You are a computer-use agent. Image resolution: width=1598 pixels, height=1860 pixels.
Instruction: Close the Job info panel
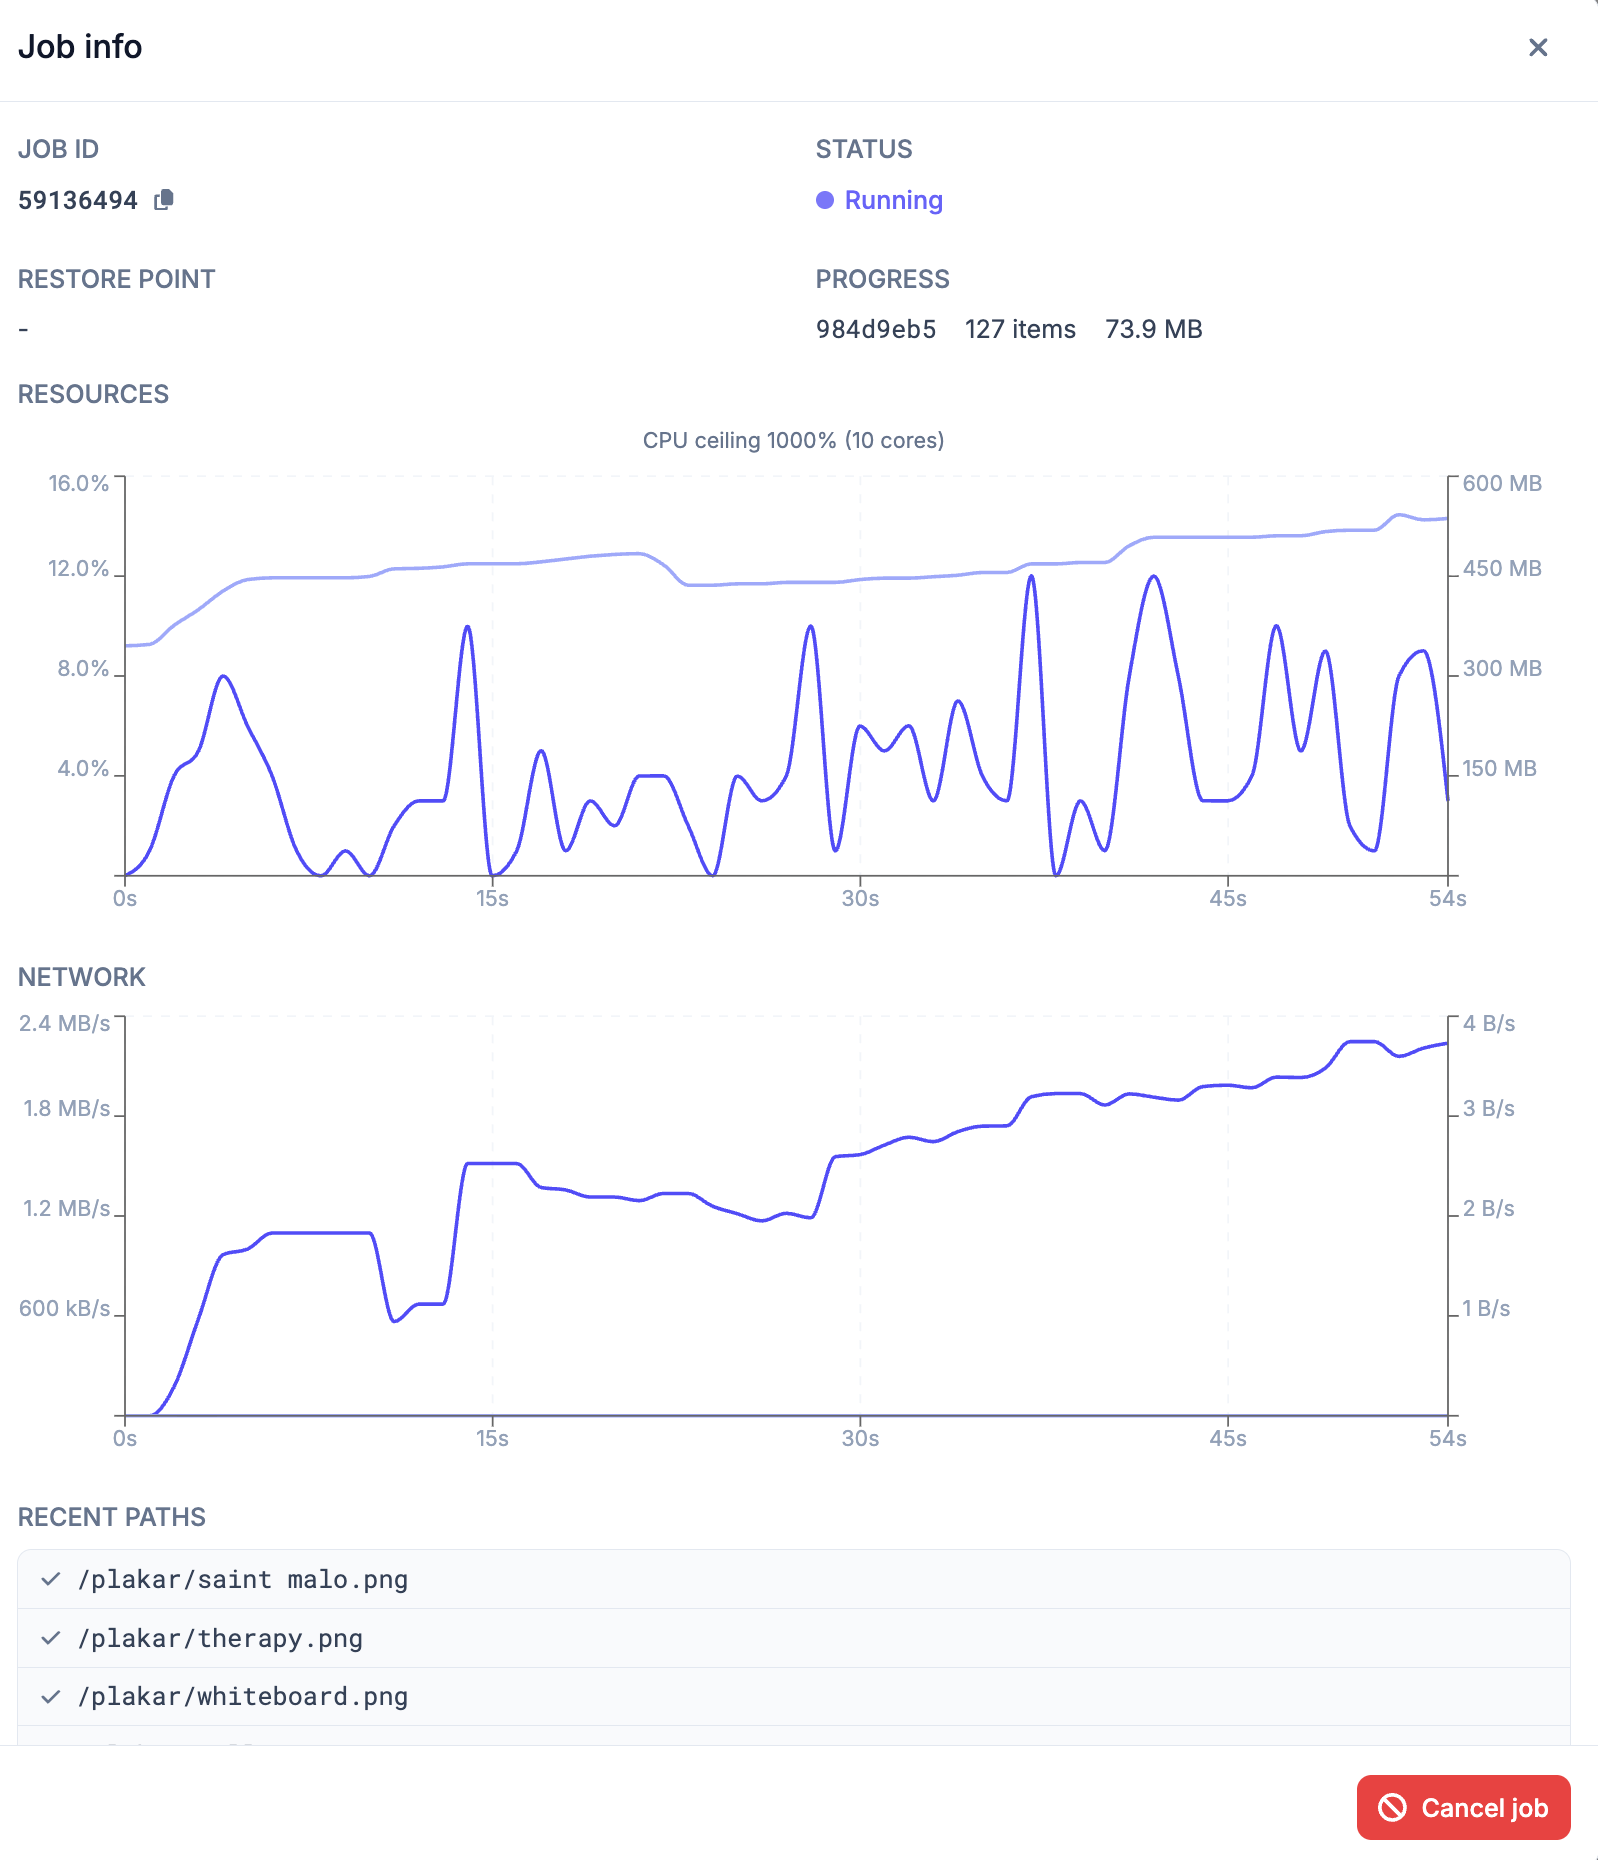[1538, 47]
